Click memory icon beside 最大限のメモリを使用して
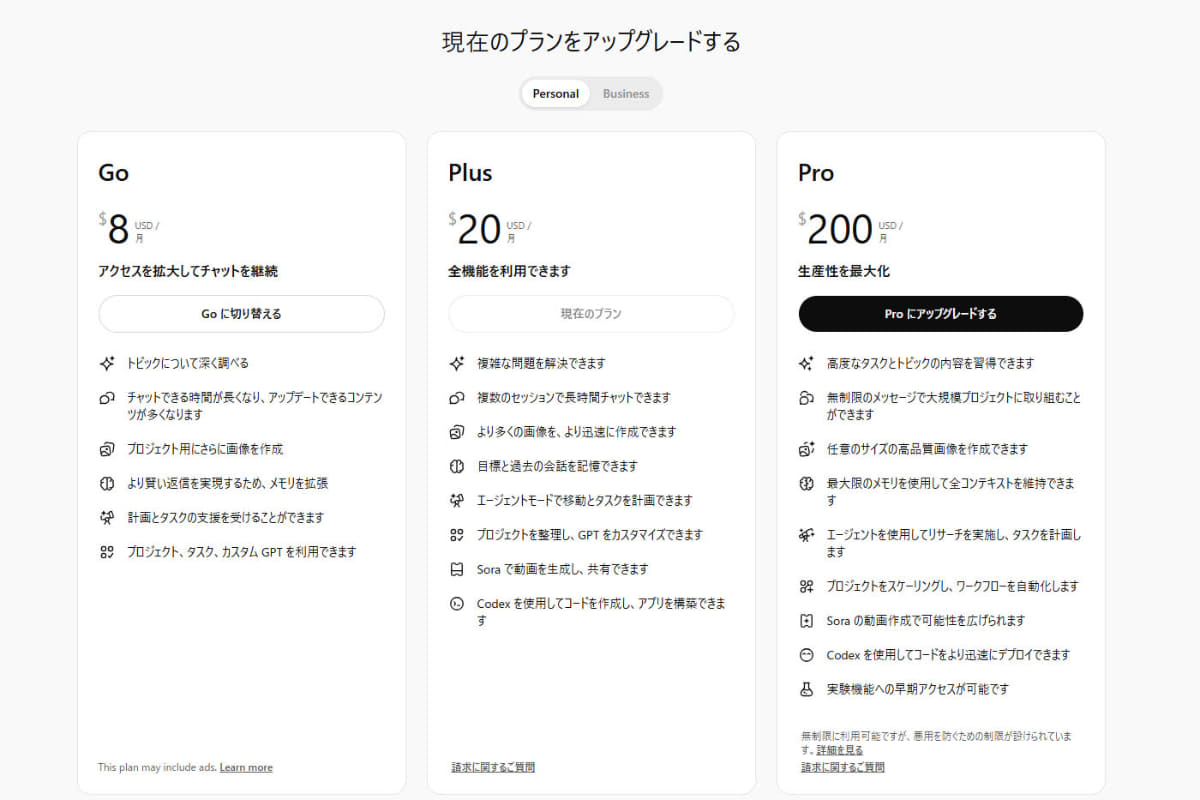1200x800 pixels. pyautogui.click(x=807, y=484)
